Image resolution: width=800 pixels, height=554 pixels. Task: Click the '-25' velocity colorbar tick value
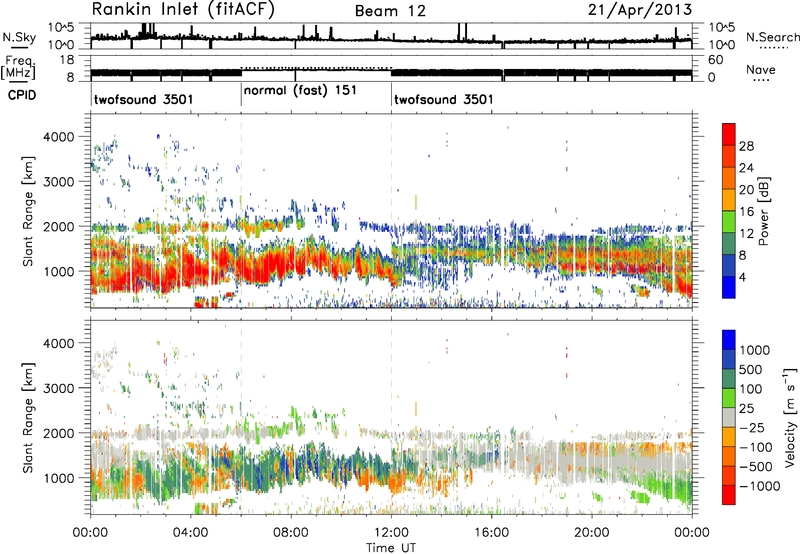pyautogui.click(x=752, y=427)
